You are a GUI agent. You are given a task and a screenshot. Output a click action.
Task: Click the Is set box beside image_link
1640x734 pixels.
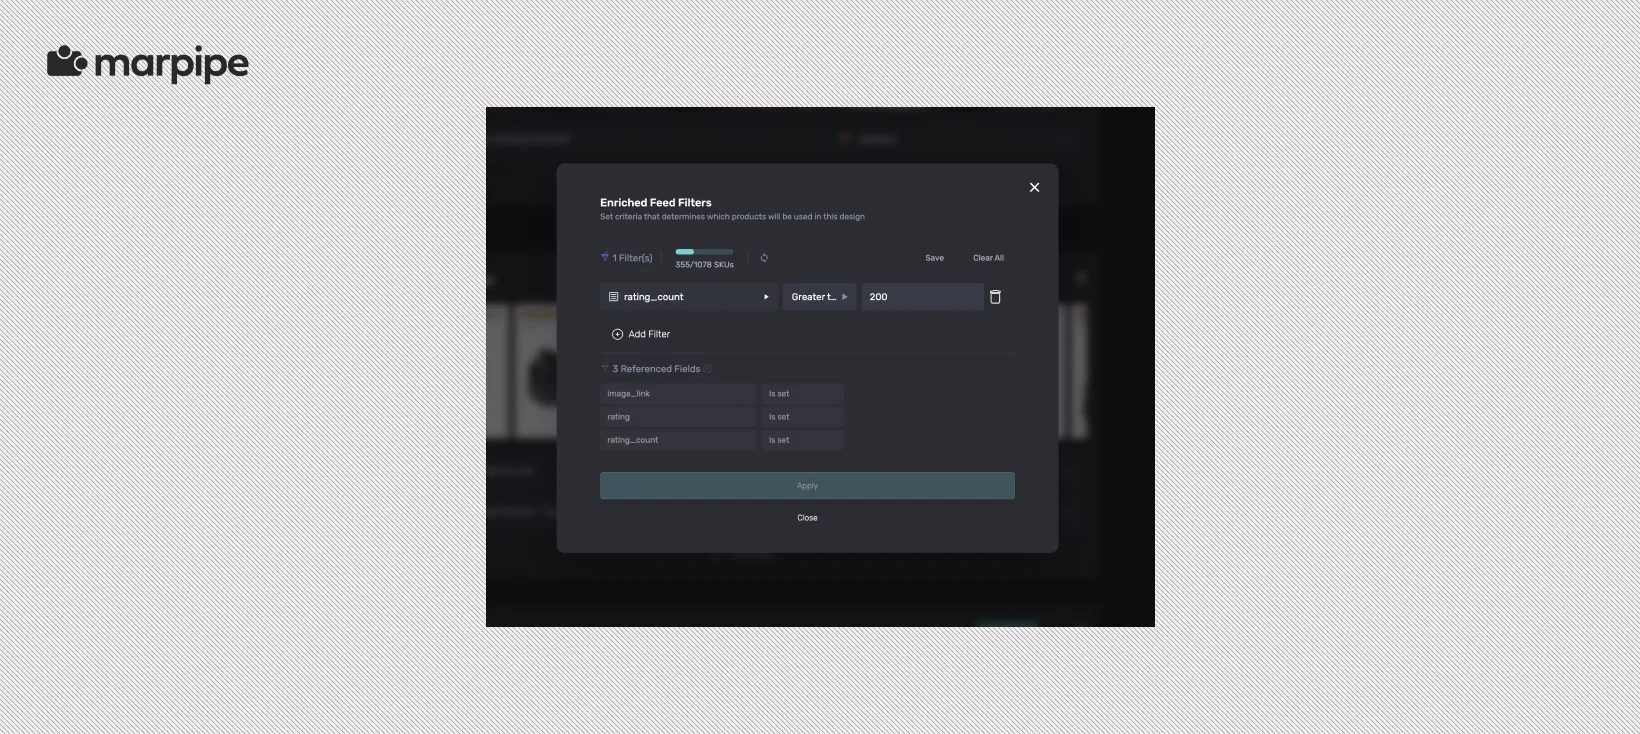[803, 394]
